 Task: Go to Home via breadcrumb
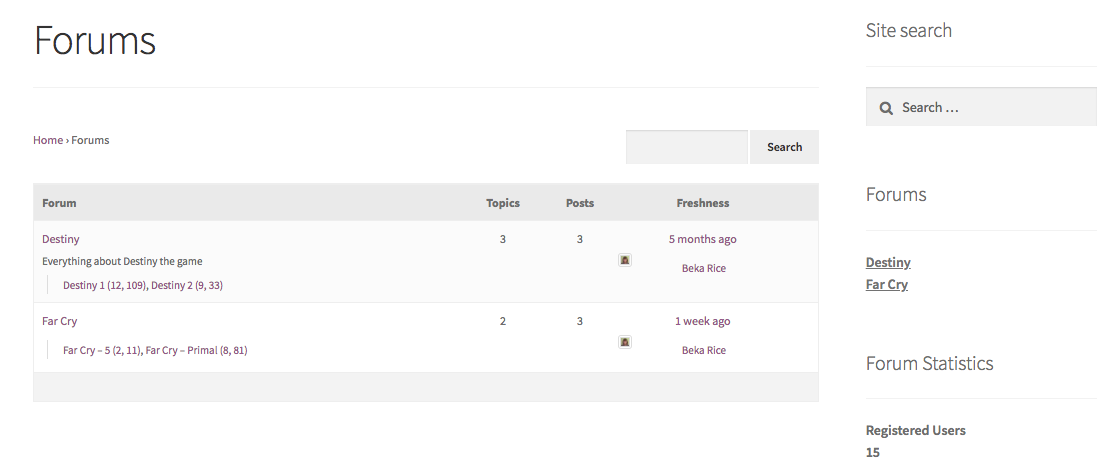tap(48, 140)
